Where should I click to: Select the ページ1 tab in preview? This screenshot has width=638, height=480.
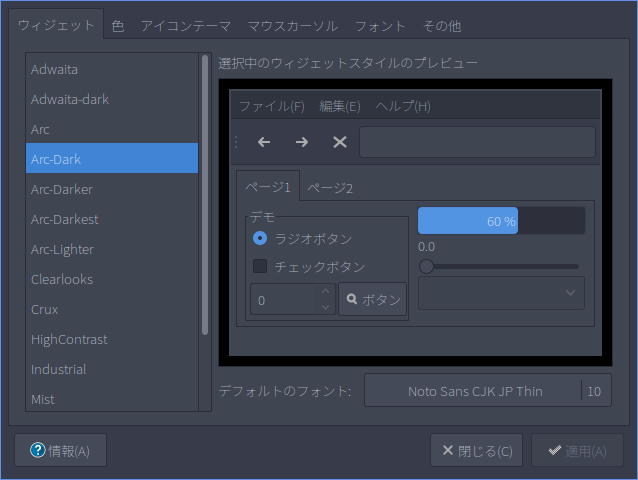pyautogui.click(x=268, y=187)
